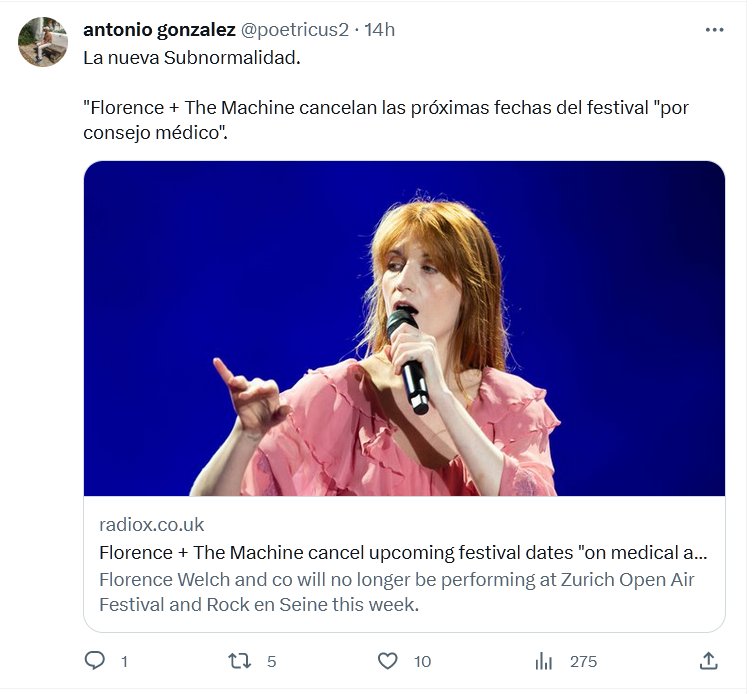
Task: Click the view count "275"
Action: [x=583, y=662]
